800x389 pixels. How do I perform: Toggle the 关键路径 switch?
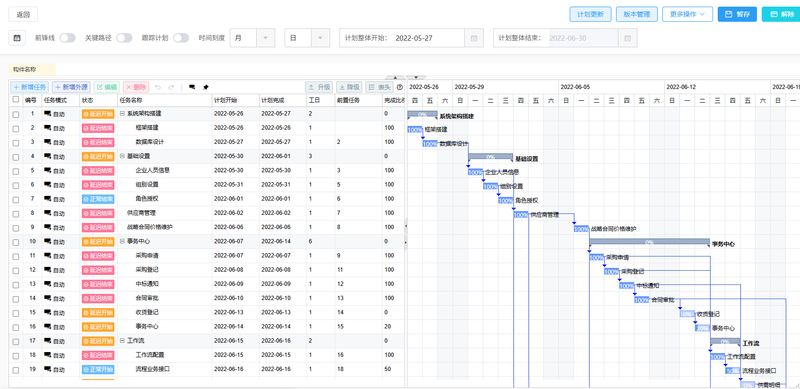124,38
